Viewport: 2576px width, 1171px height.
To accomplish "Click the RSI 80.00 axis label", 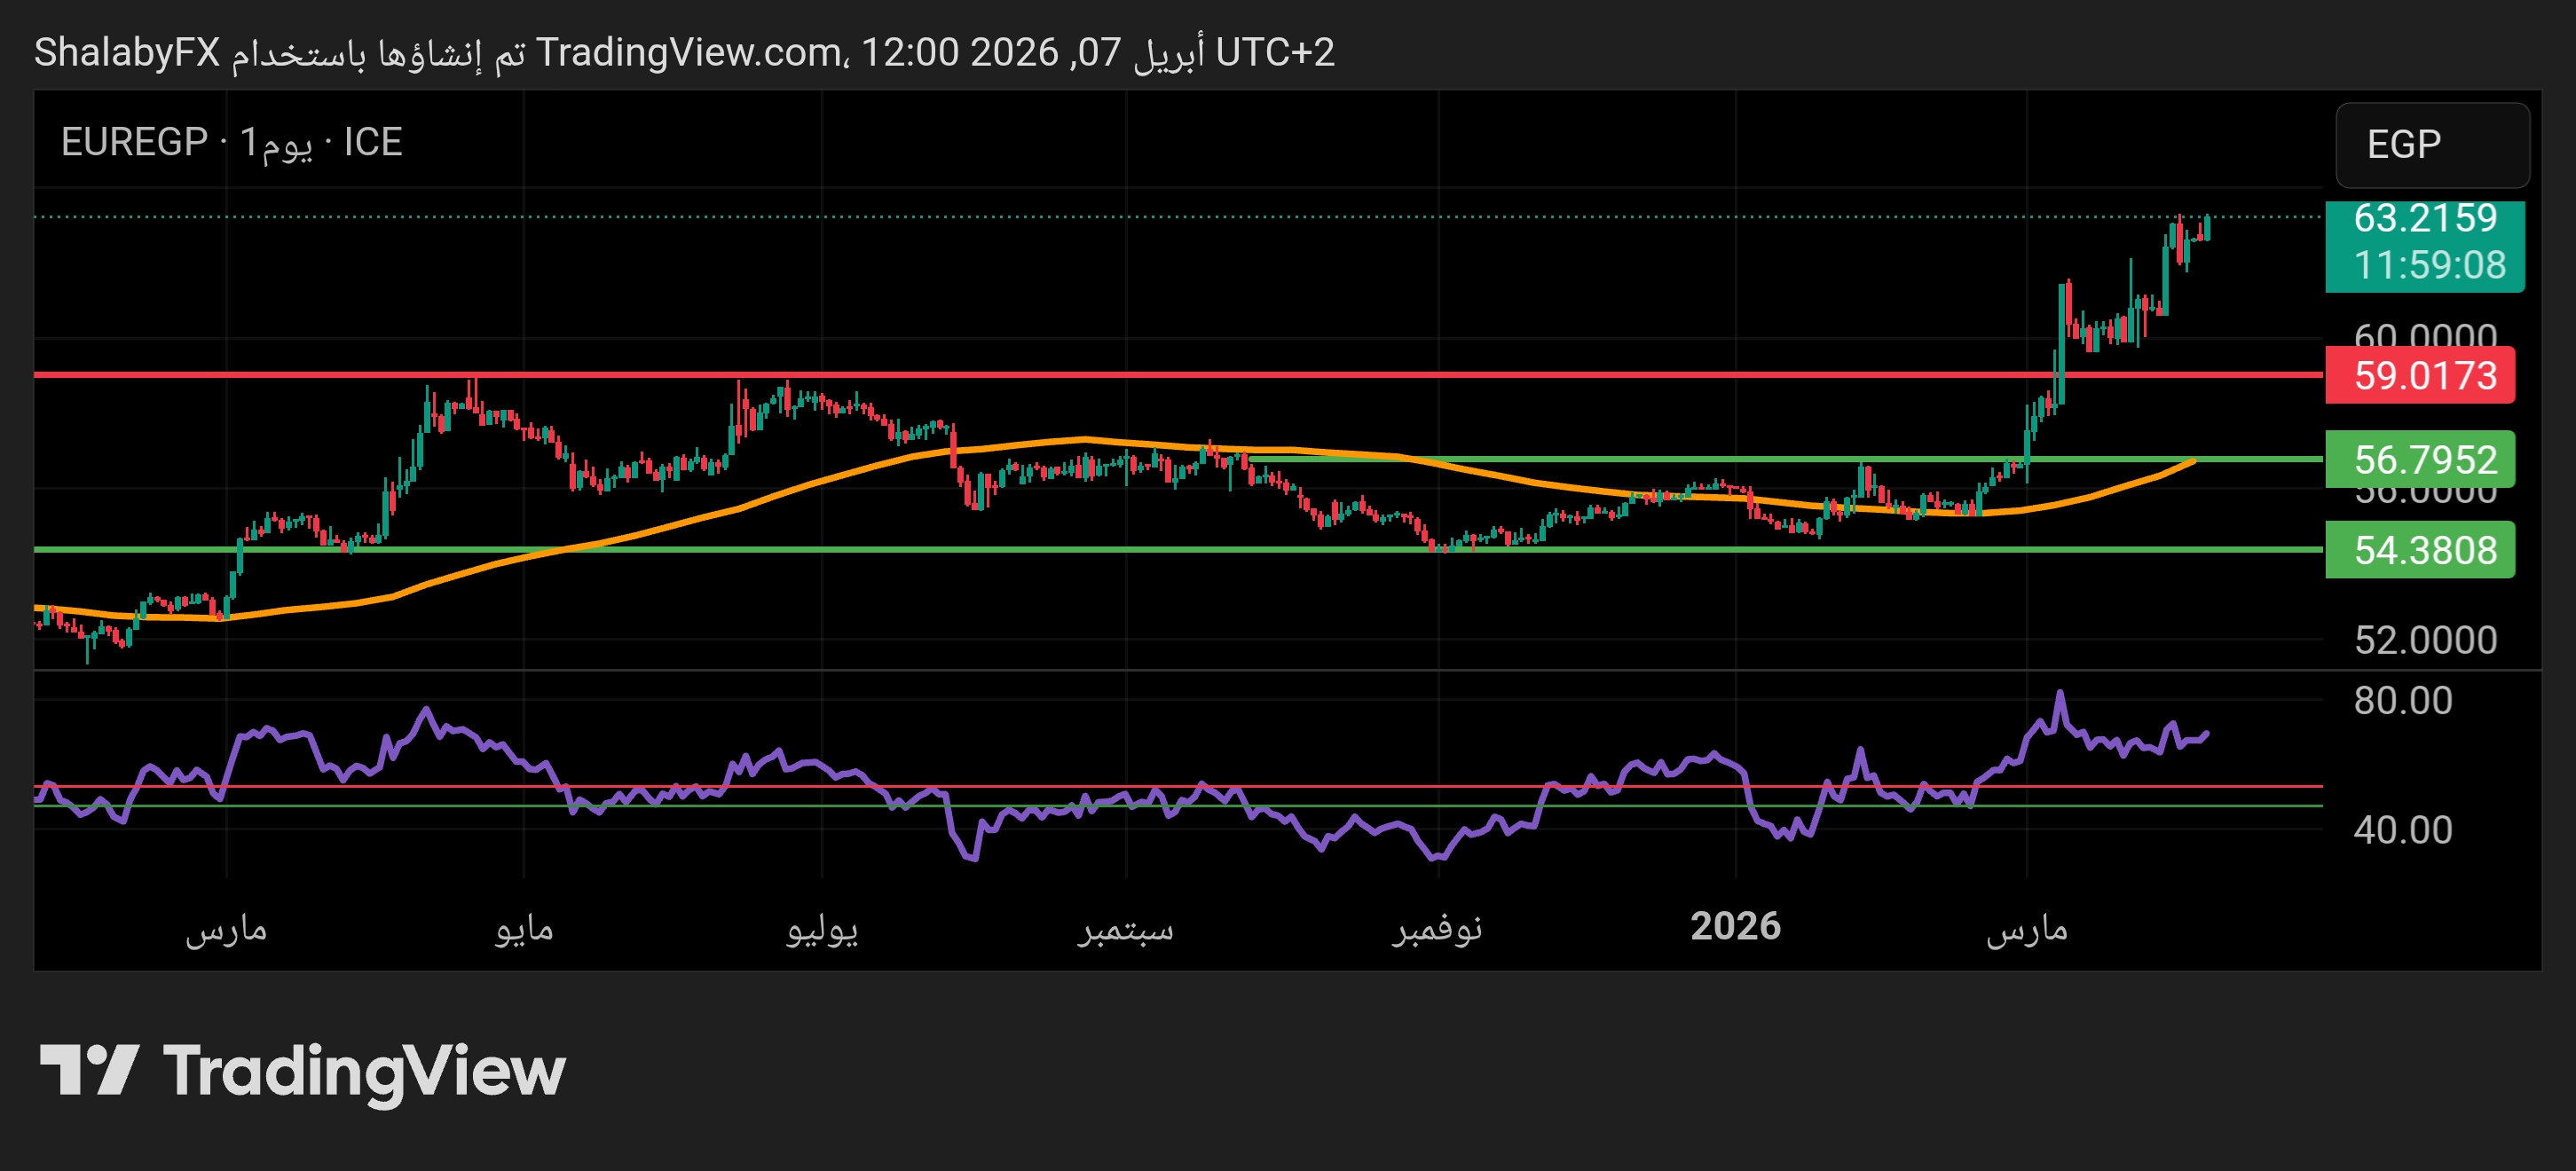I will (2402, 700).
